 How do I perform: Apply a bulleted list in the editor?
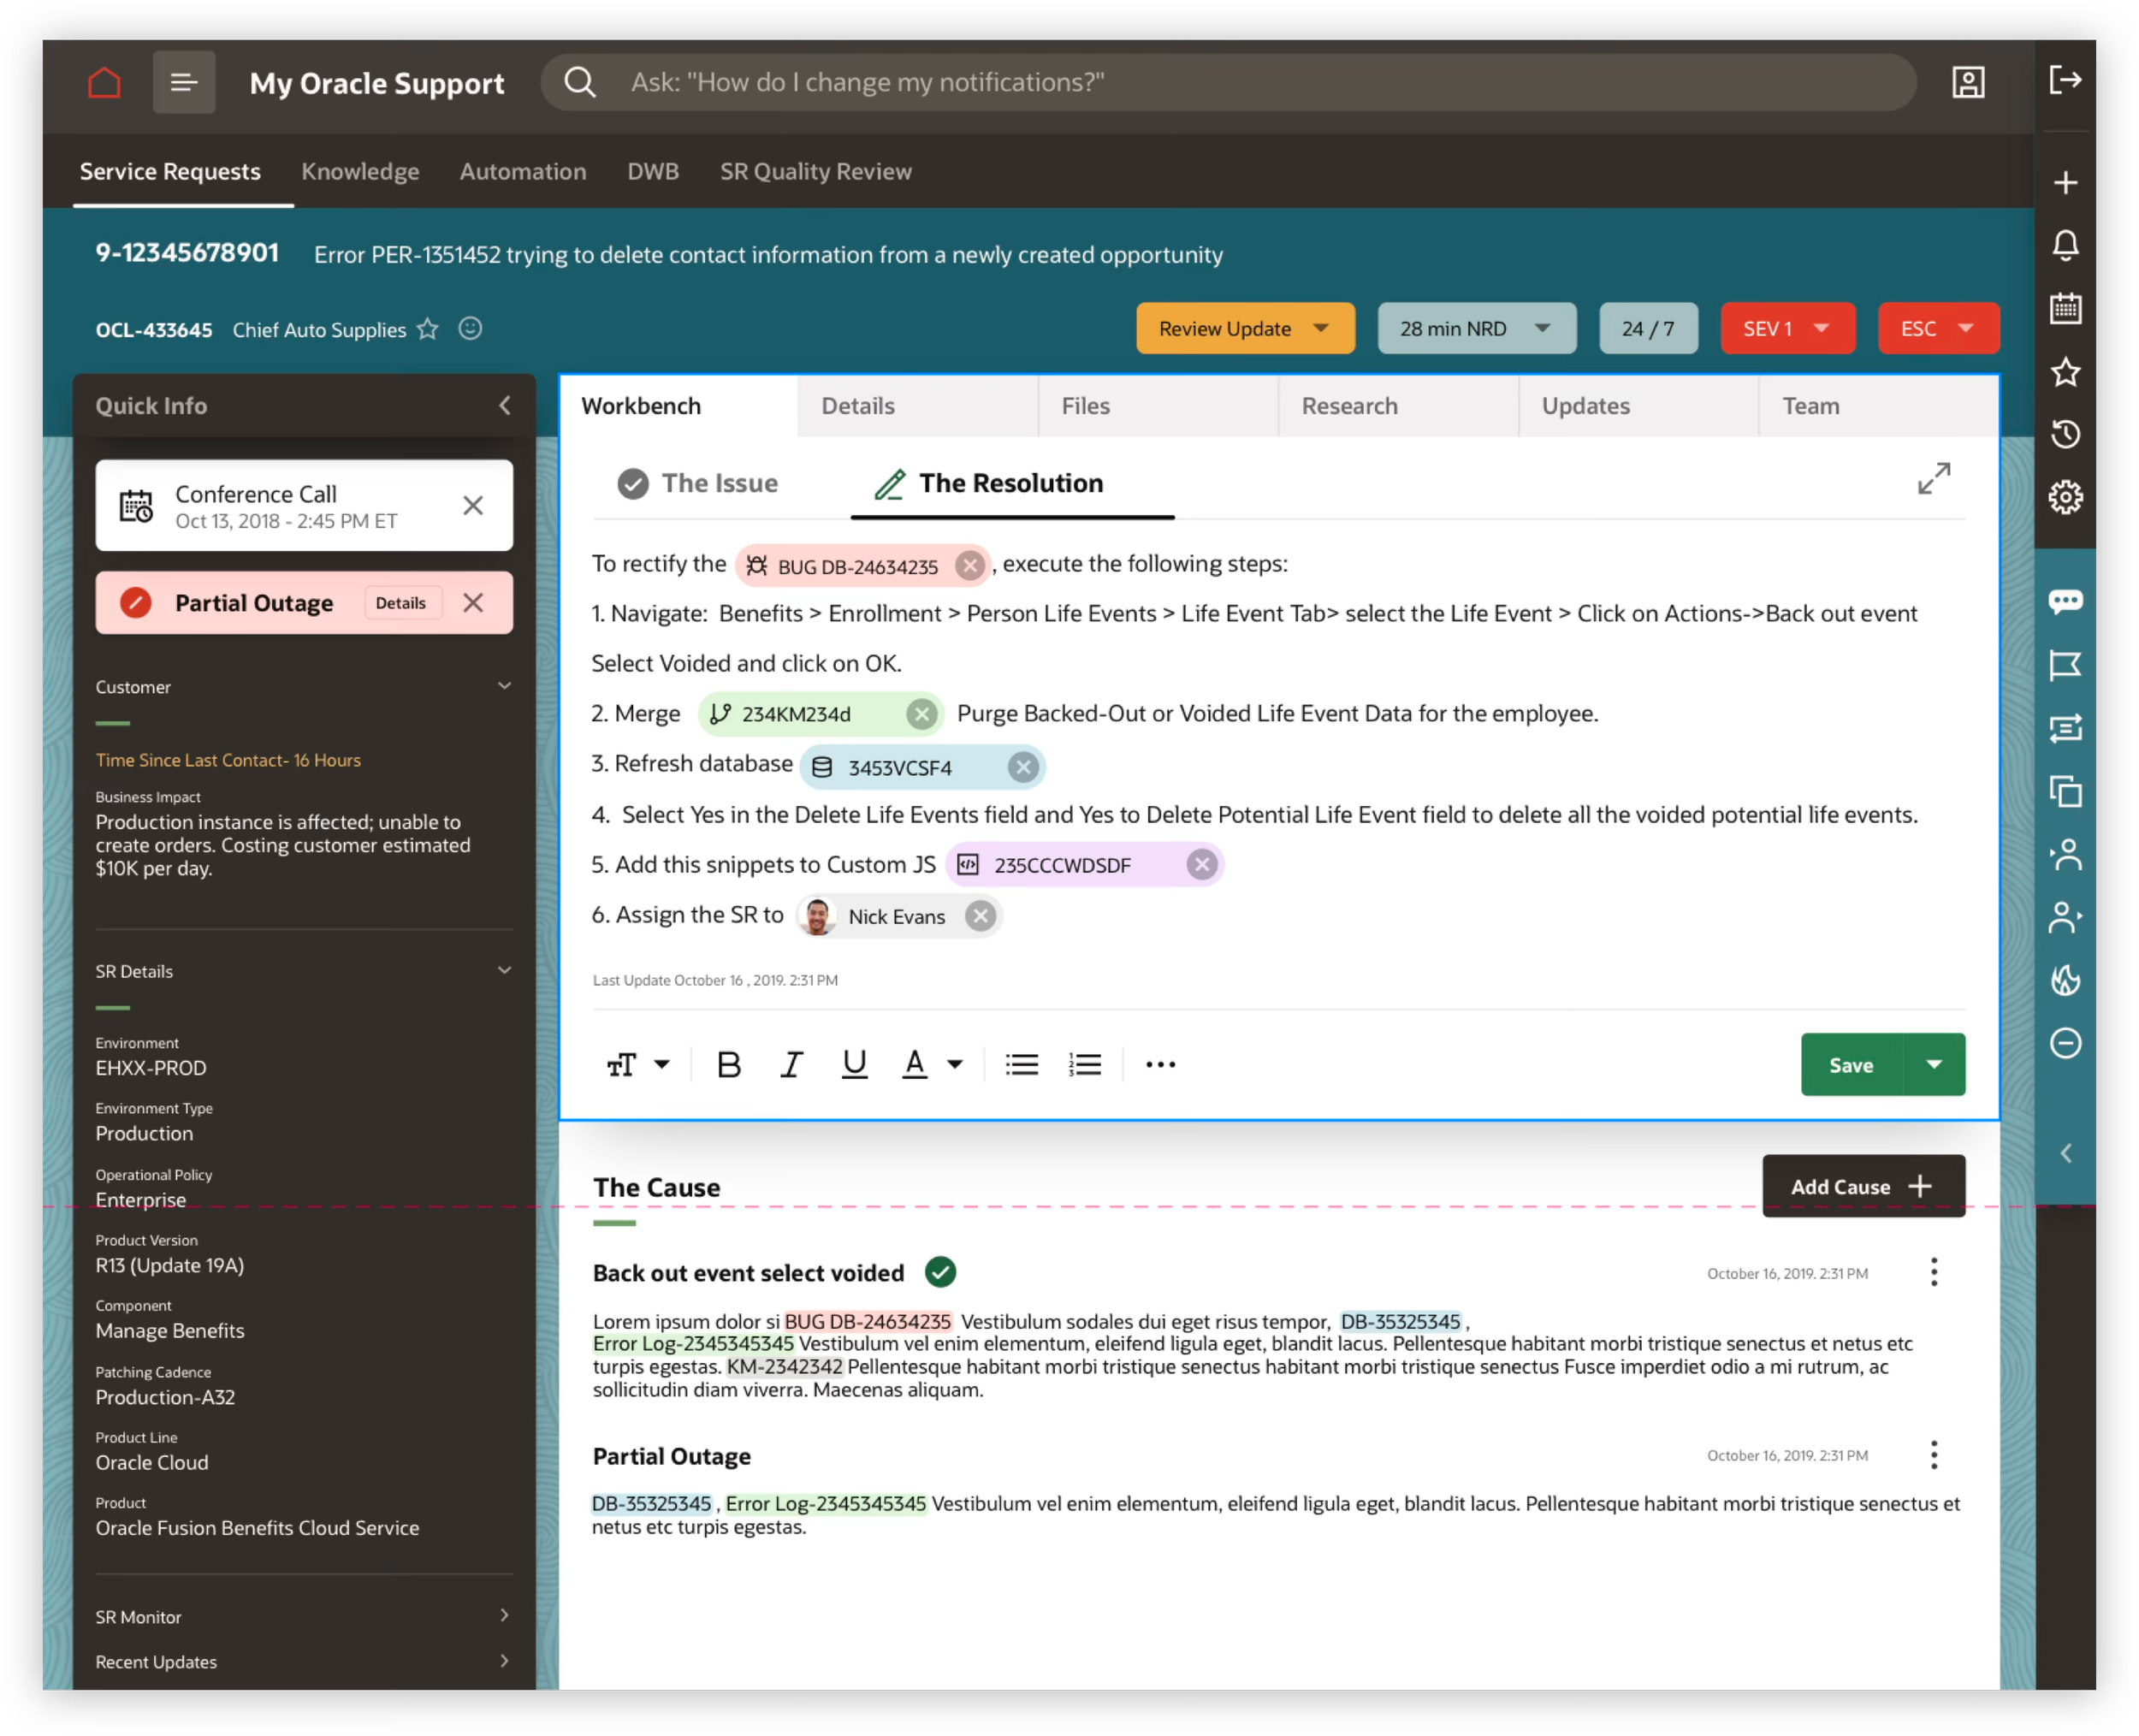pos(1021,1064)
